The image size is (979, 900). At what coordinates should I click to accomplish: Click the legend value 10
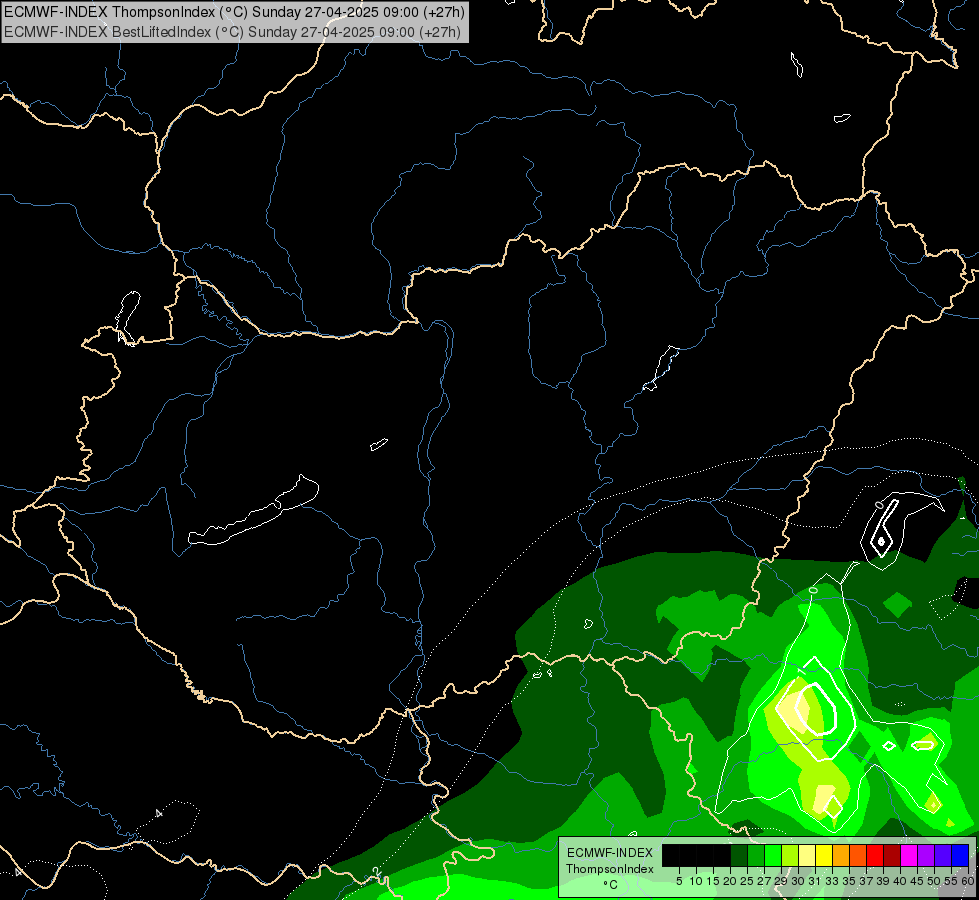click(696, 881)
